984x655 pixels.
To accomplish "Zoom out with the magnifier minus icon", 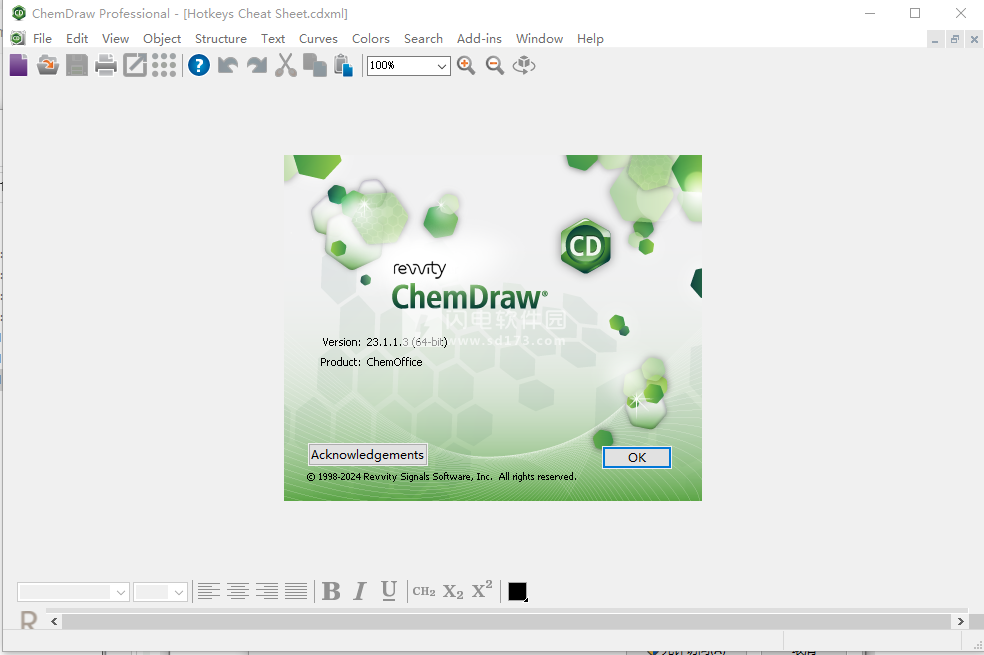I will pos(495,65).
